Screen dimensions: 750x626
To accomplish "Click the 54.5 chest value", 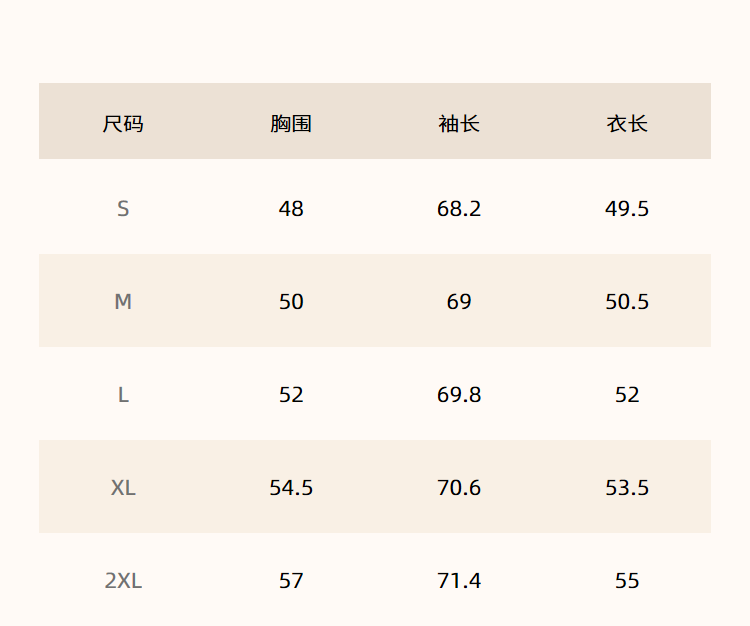I will coord(291,488).
